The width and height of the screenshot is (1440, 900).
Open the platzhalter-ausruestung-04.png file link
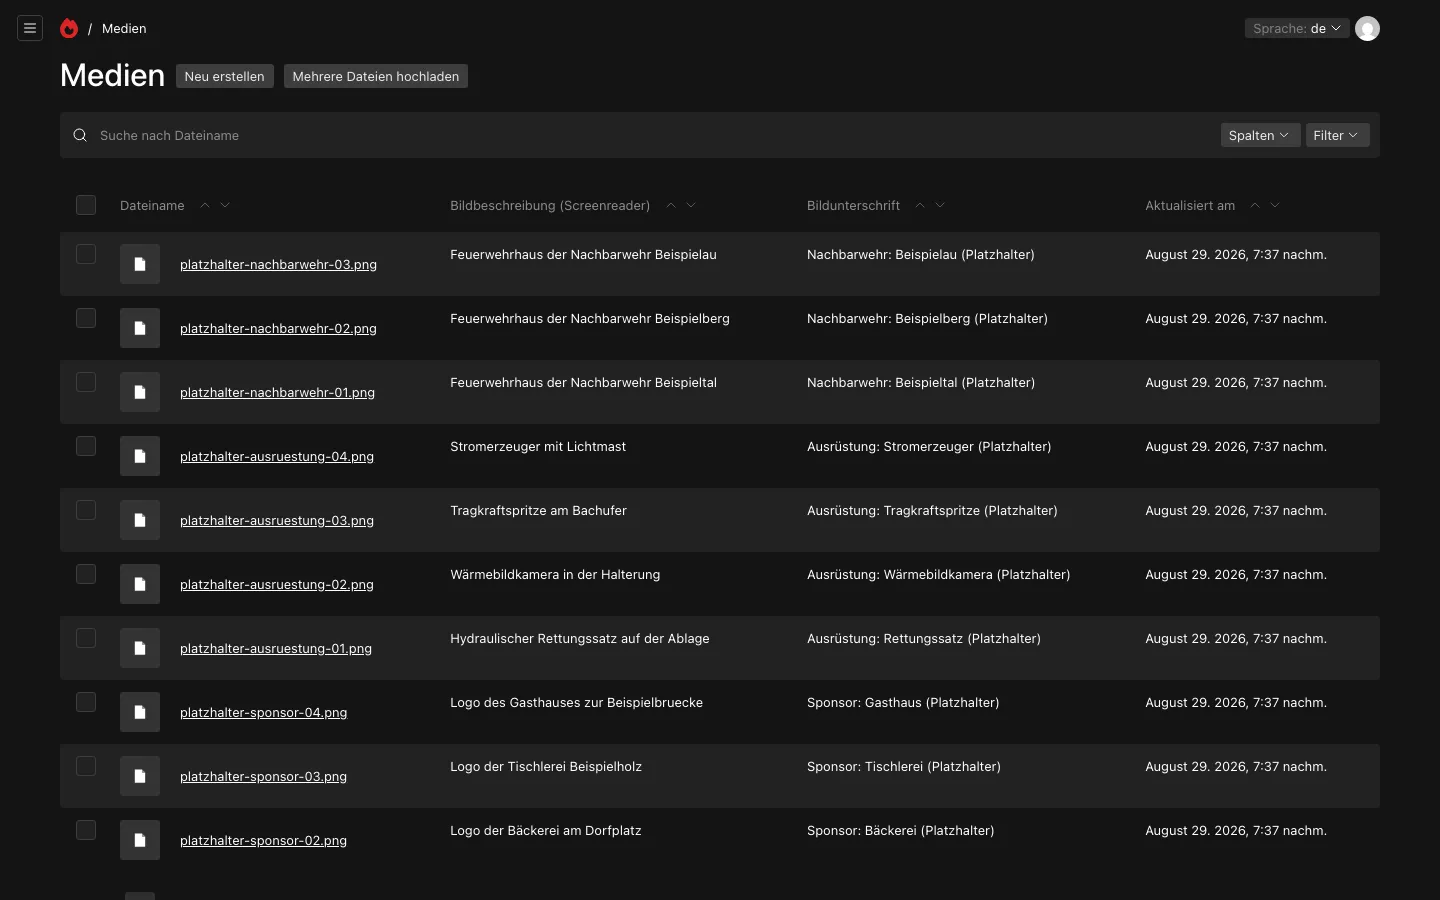(277, 457)
